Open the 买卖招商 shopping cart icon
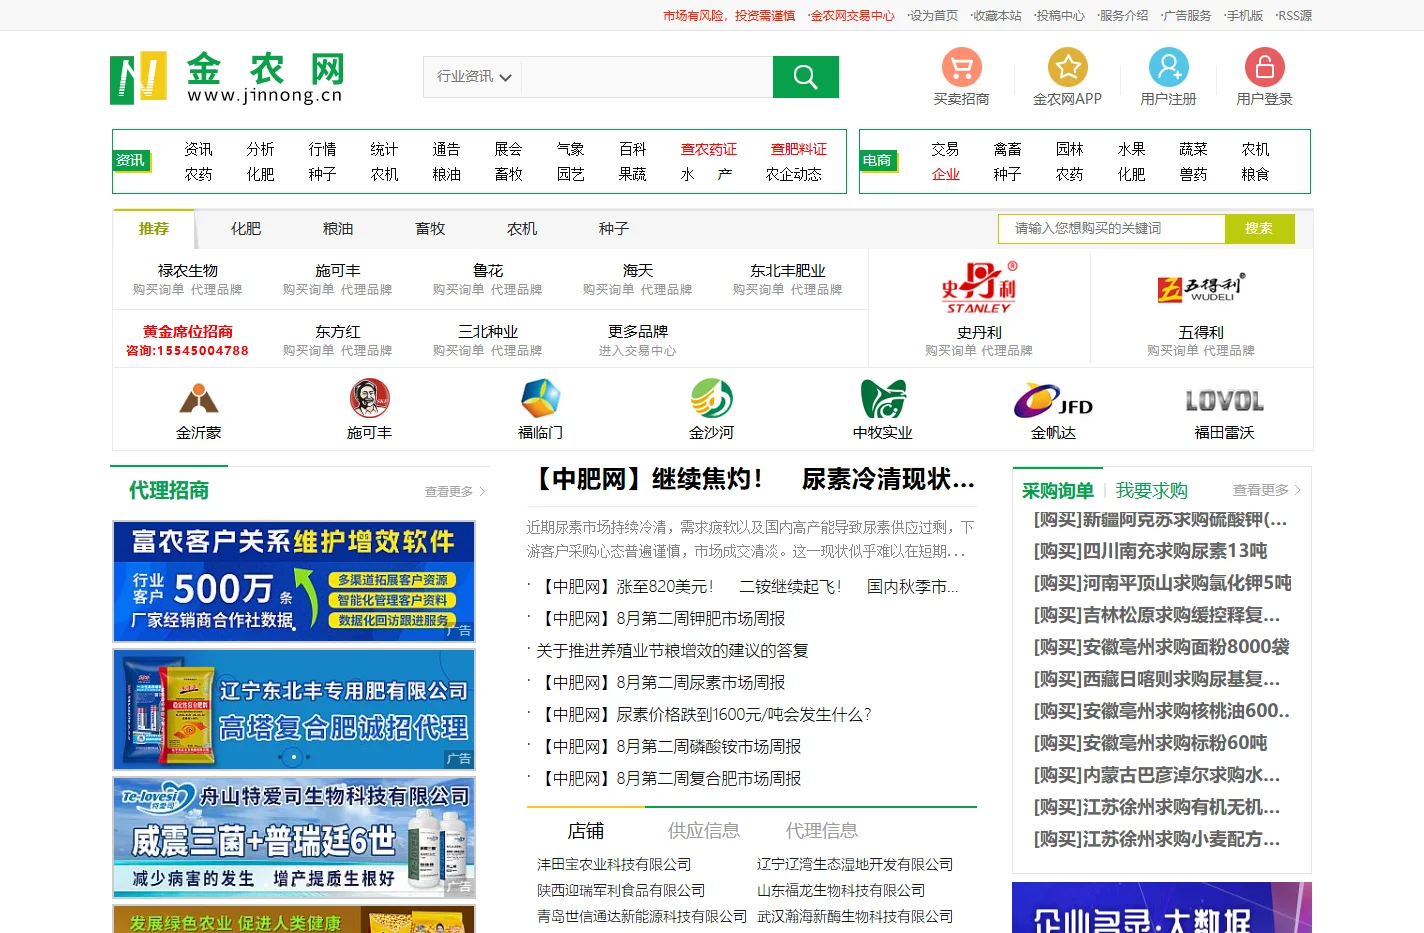This screenshot has width=1424, height=933. [x=961, y=67]
